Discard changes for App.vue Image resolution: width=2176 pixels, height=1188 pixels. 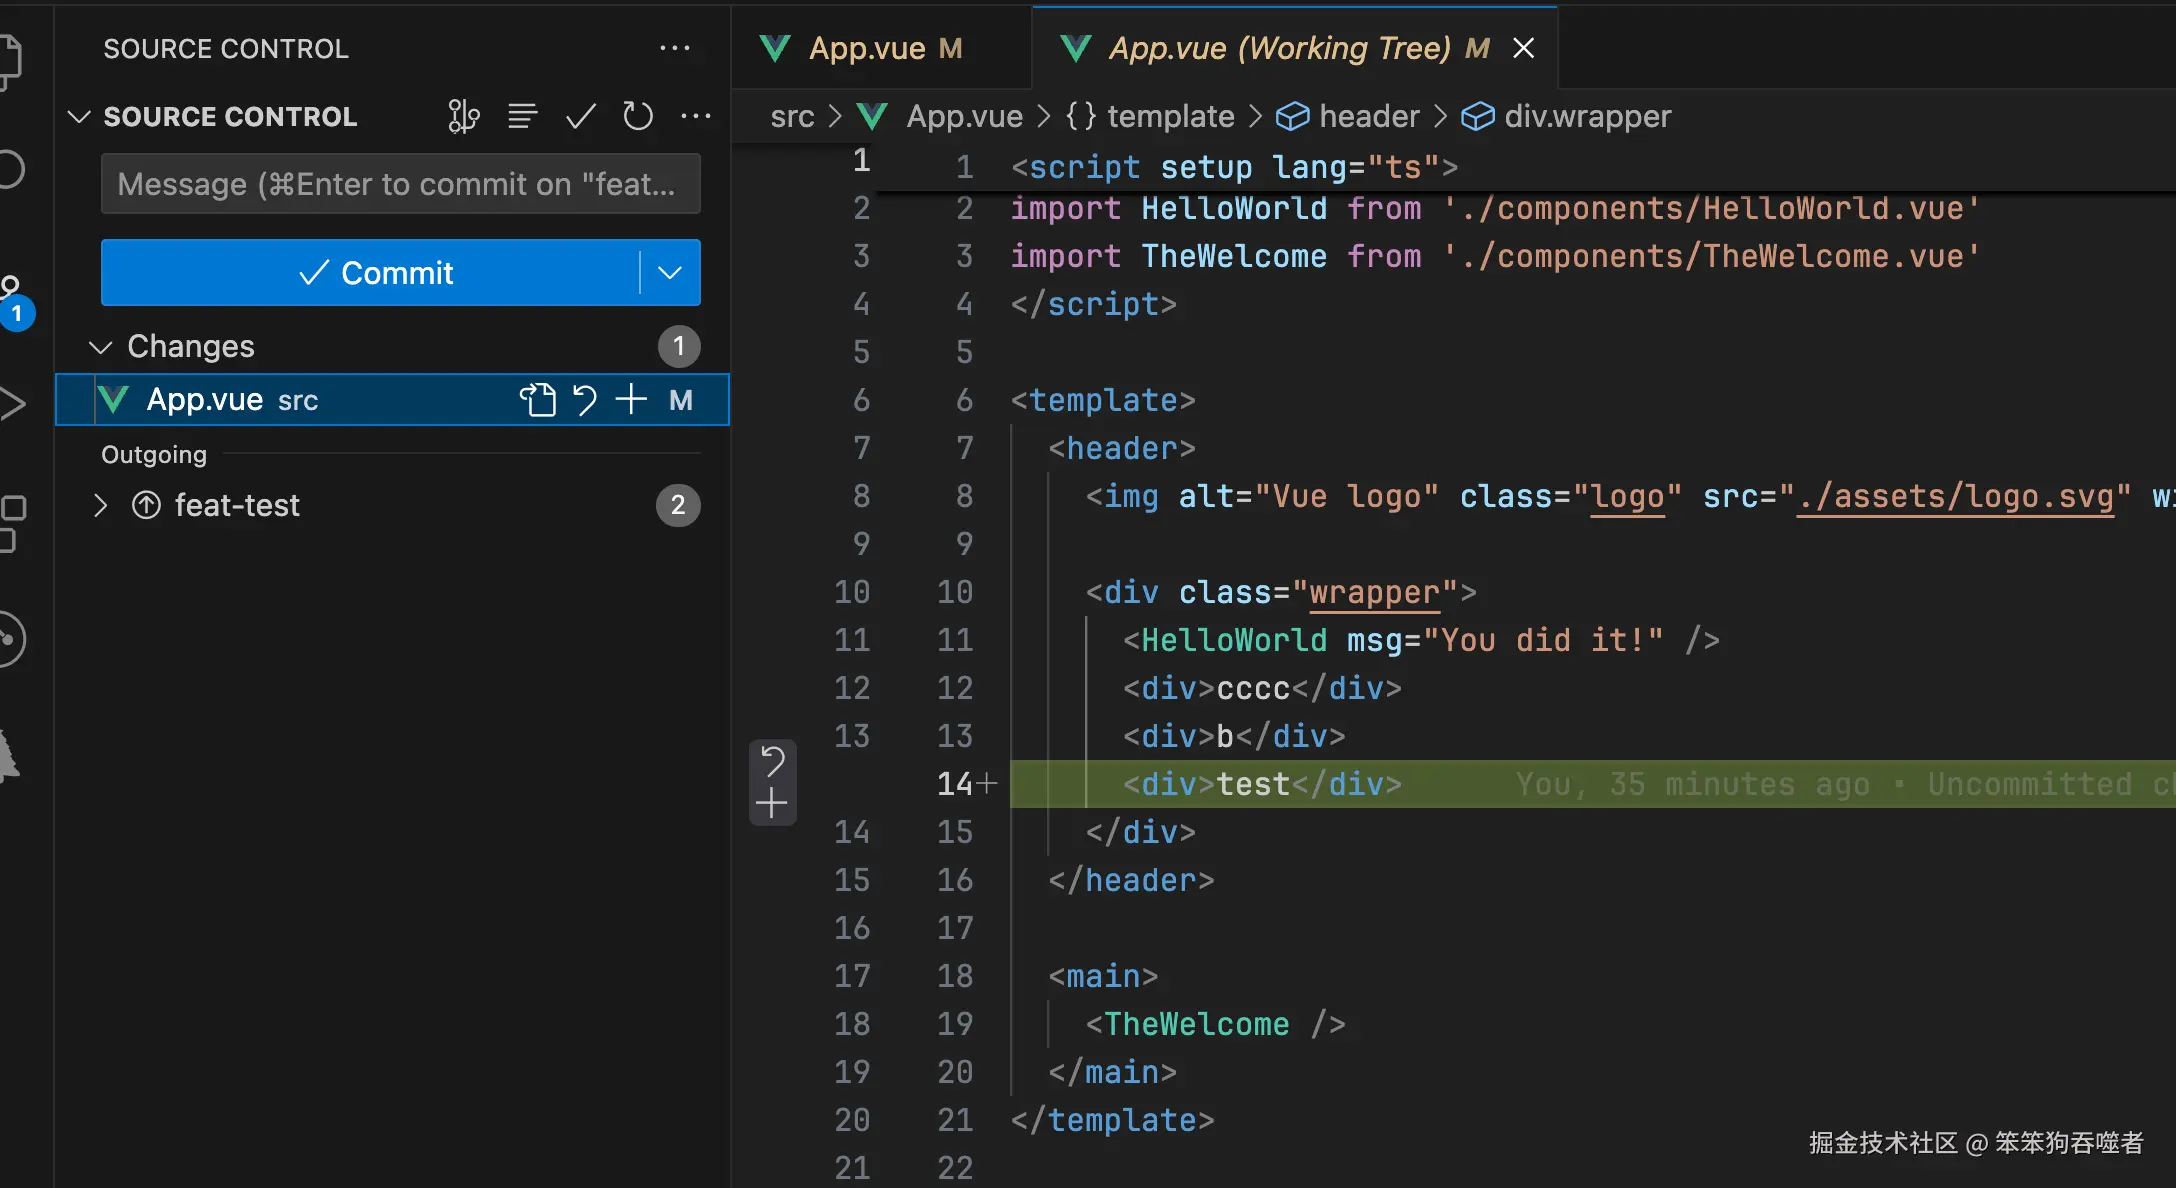[585, 400]
